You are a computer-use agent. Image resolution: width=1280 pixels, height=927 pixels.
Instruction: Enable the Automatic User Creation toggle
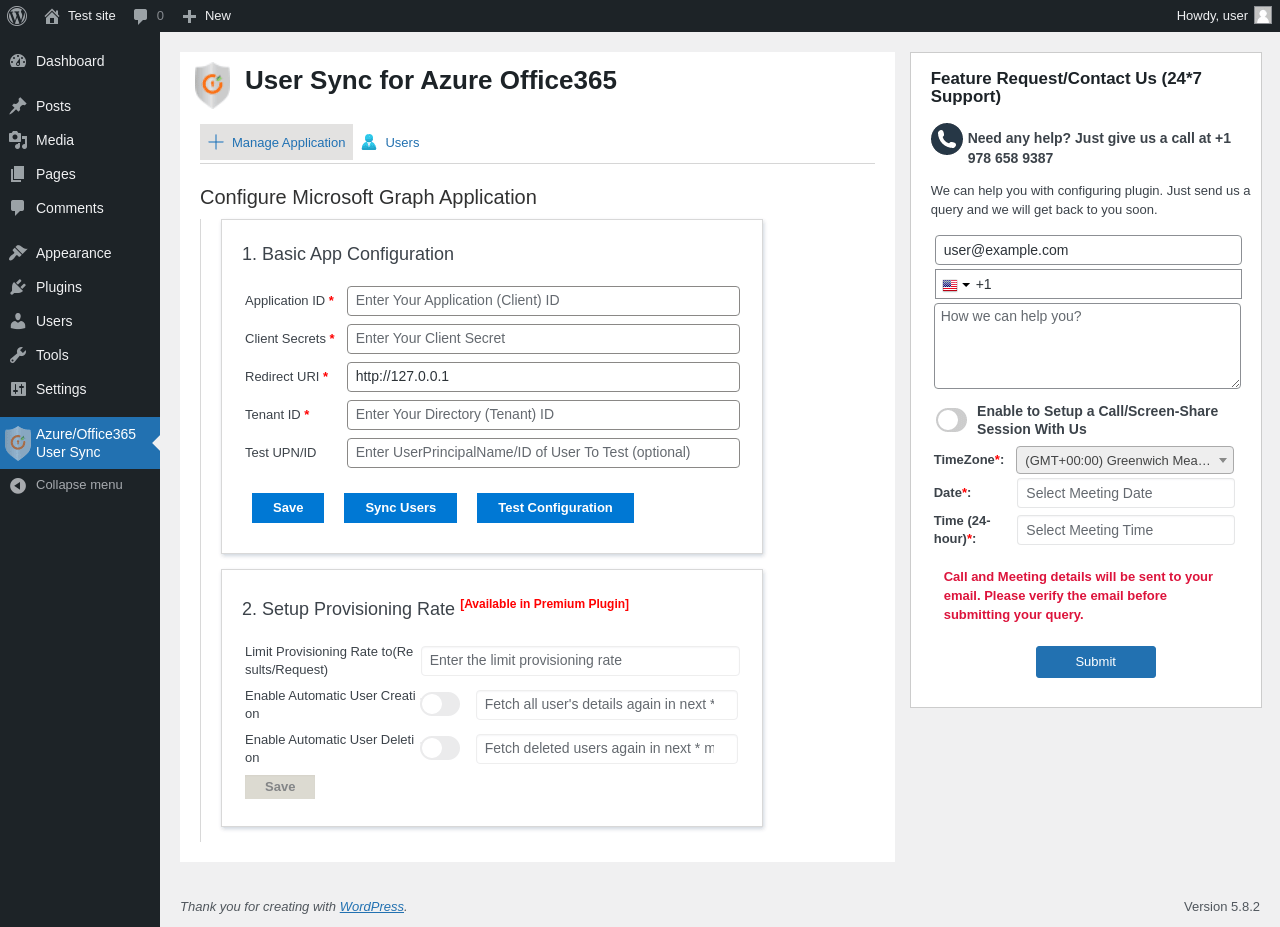click(x=440, y=704)
